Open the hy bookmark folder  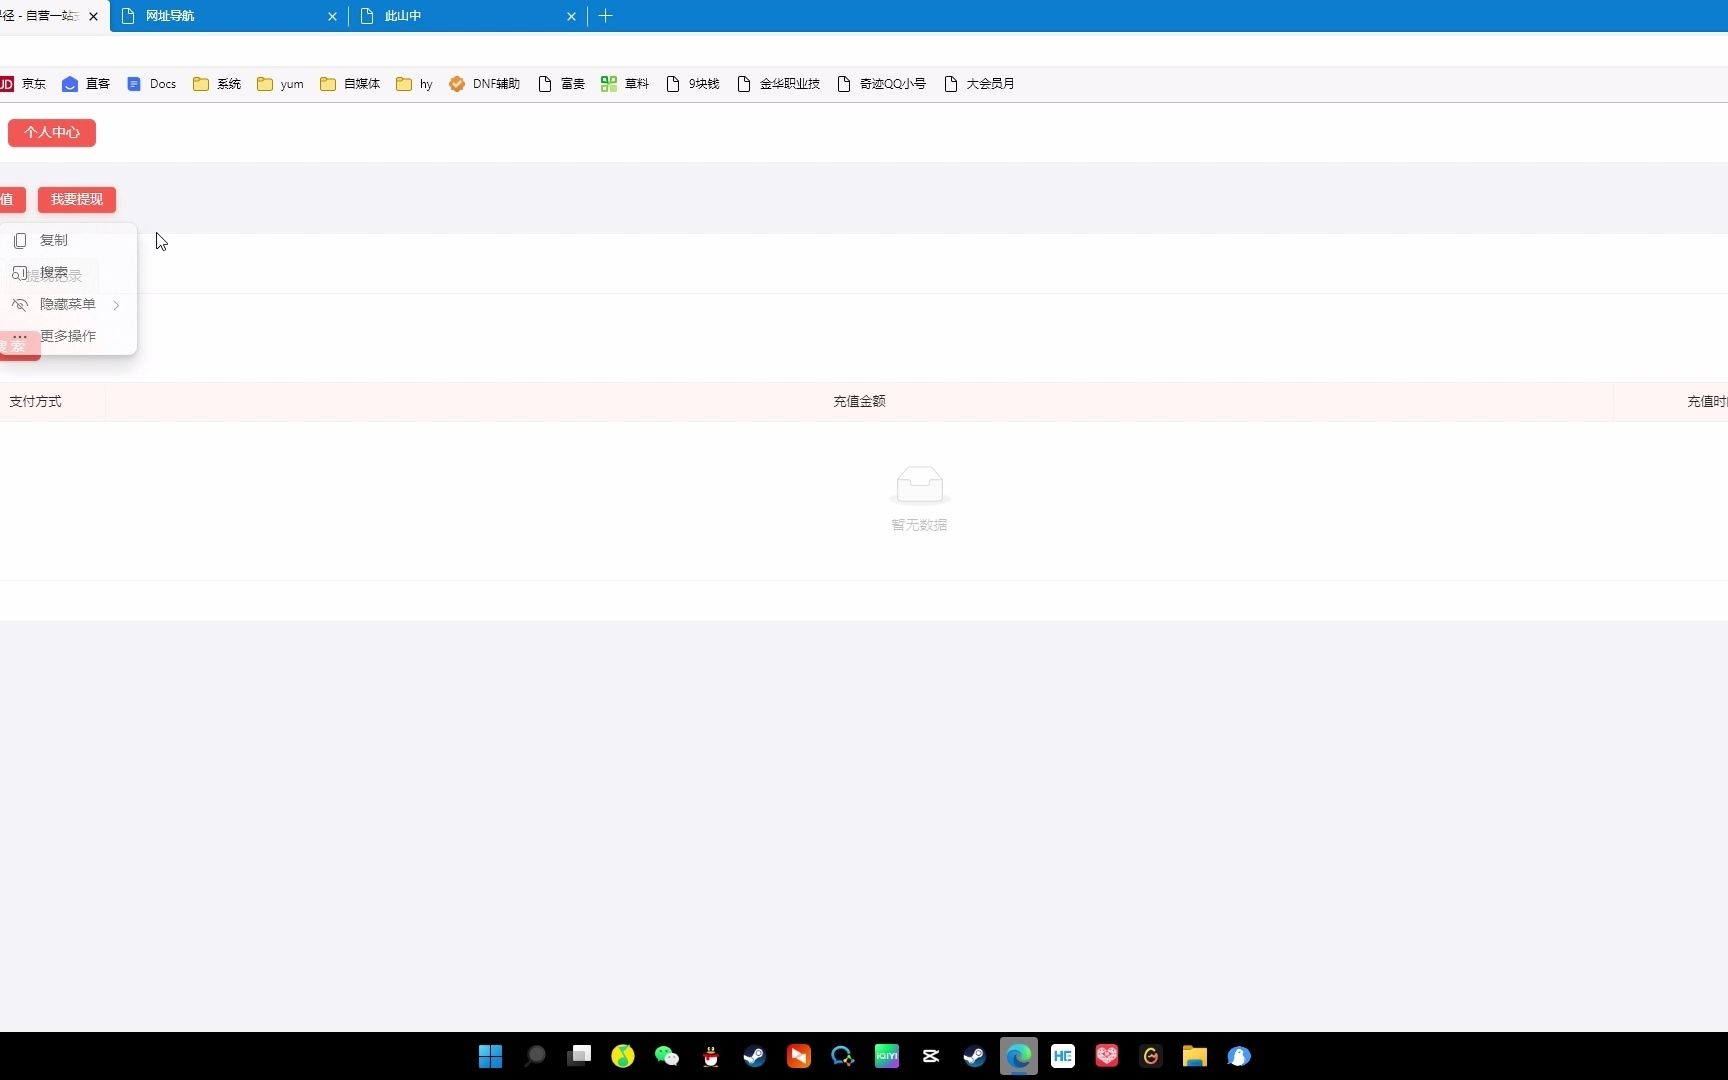414,84
